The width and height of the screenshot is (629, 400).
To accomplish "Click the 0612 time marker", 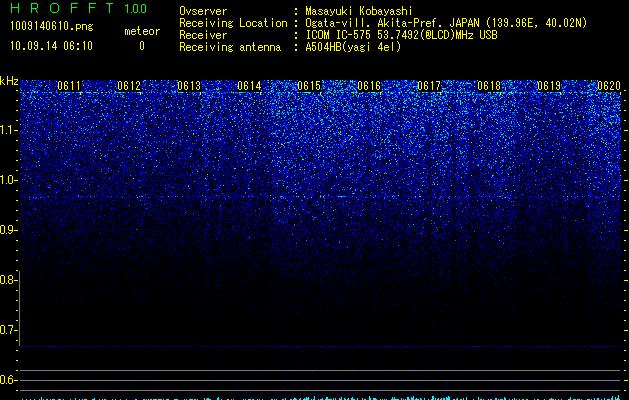I will tap(129, 86).
